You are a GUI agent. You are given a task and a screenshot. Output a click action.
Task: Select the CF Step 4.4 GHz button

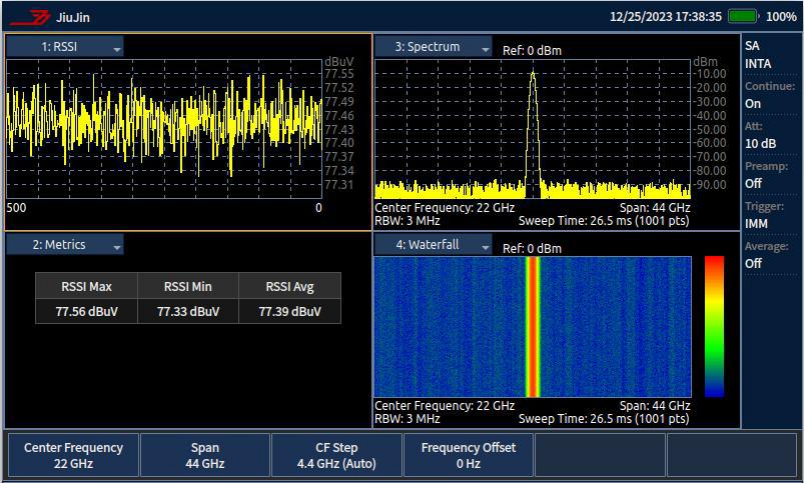(x=336, y=456)
